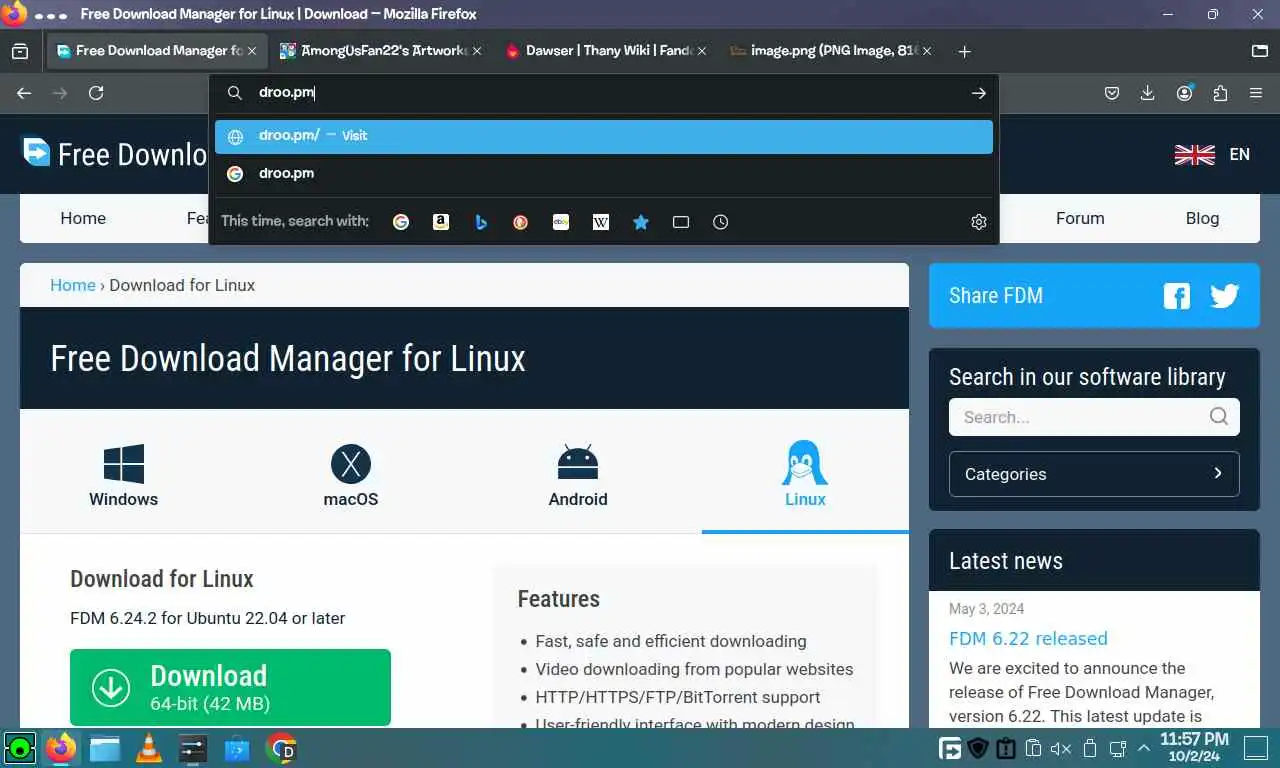Show hidden system tray icons
1280x768 pixels.
1144,748
